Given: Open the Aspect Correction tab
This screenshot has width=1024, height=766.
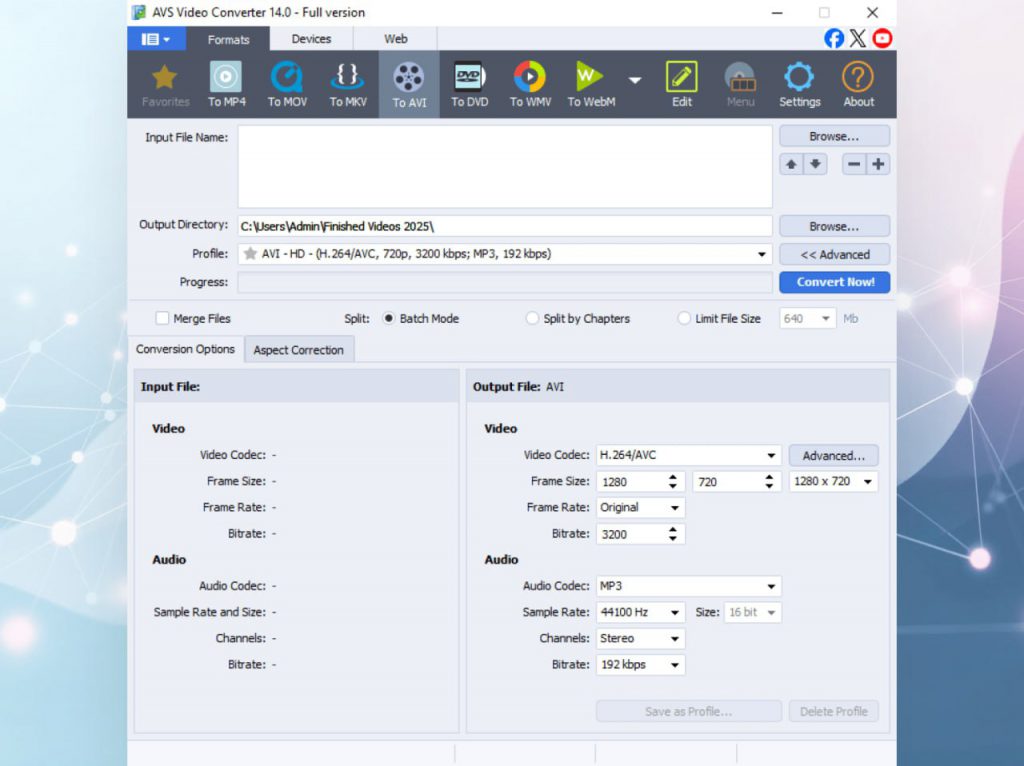Looking at the screenshot, I should 298,350.
